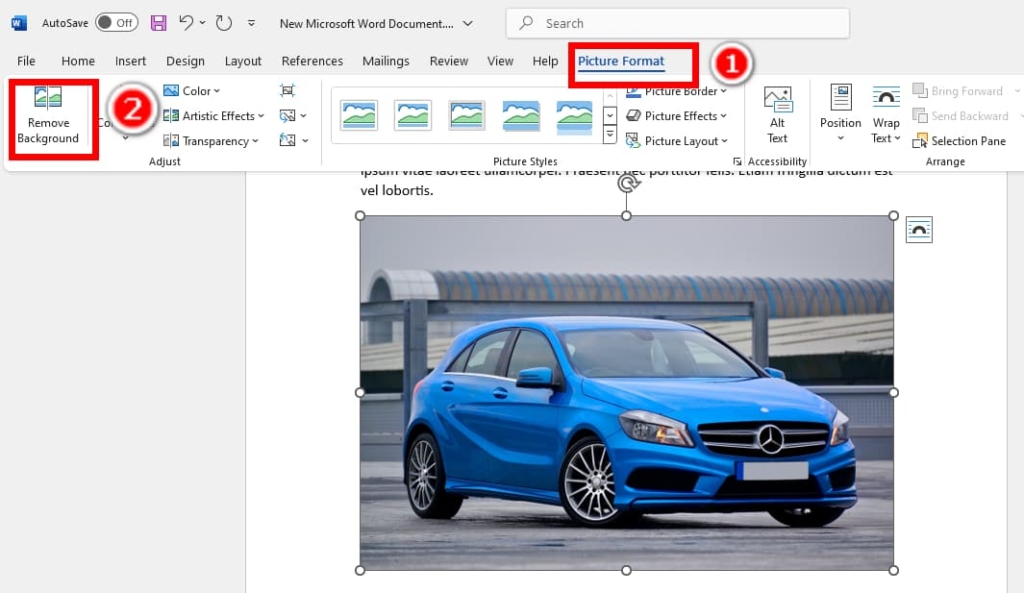
Task: Click inside the Search box
Action: [676, 22]
